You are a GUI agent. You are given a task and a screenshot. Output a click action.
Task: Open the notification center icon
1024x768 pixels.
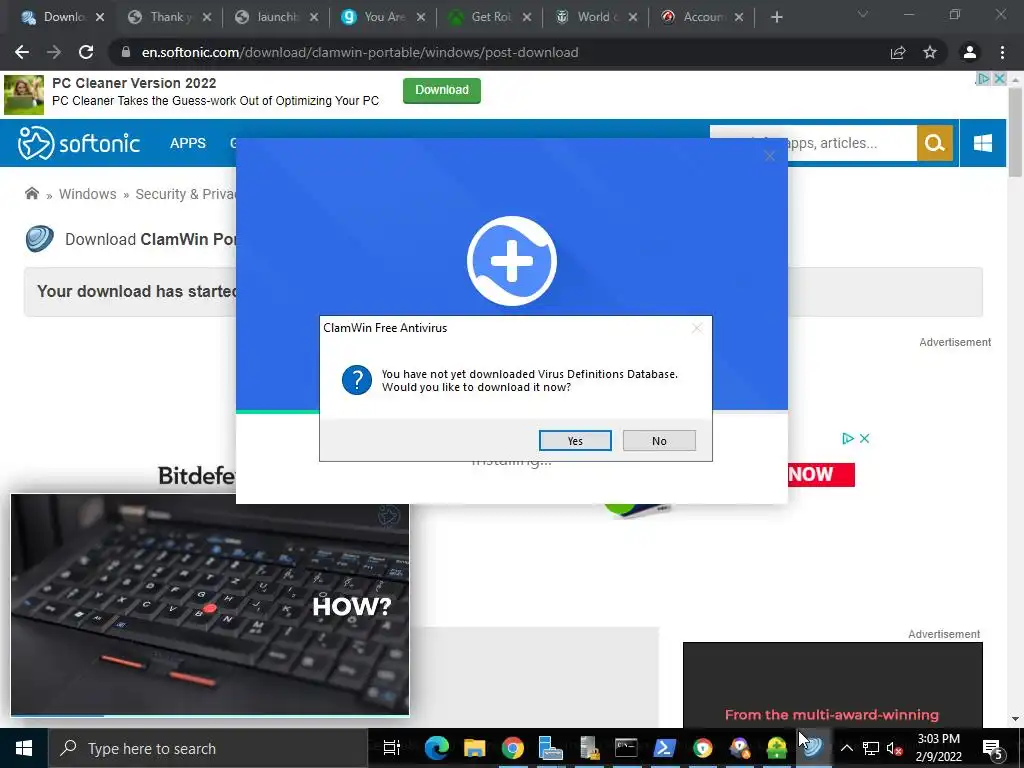[993, 748]
